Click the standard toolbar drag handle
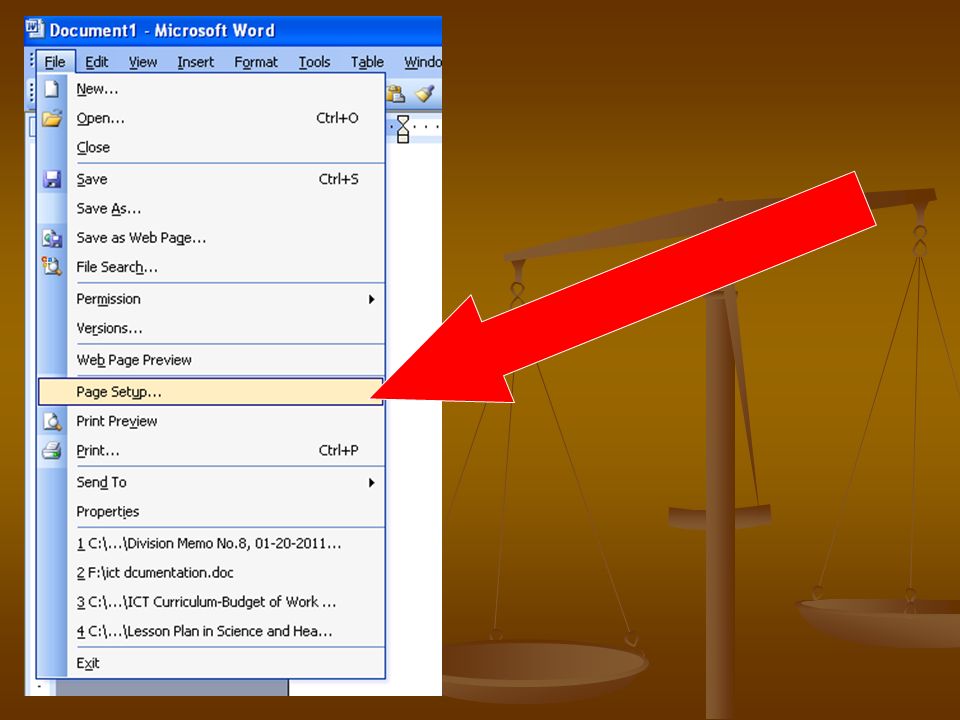 [31, 93]
